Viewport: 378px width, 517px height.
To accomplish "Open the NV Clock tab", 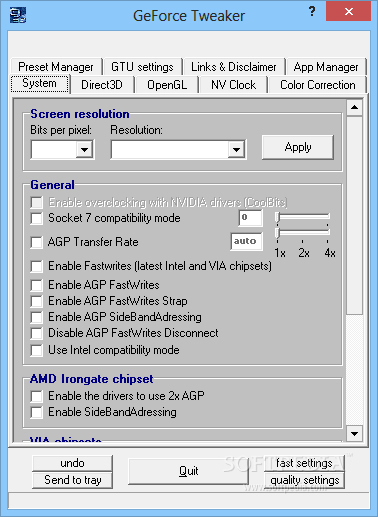I will click(x=234, y=85).
